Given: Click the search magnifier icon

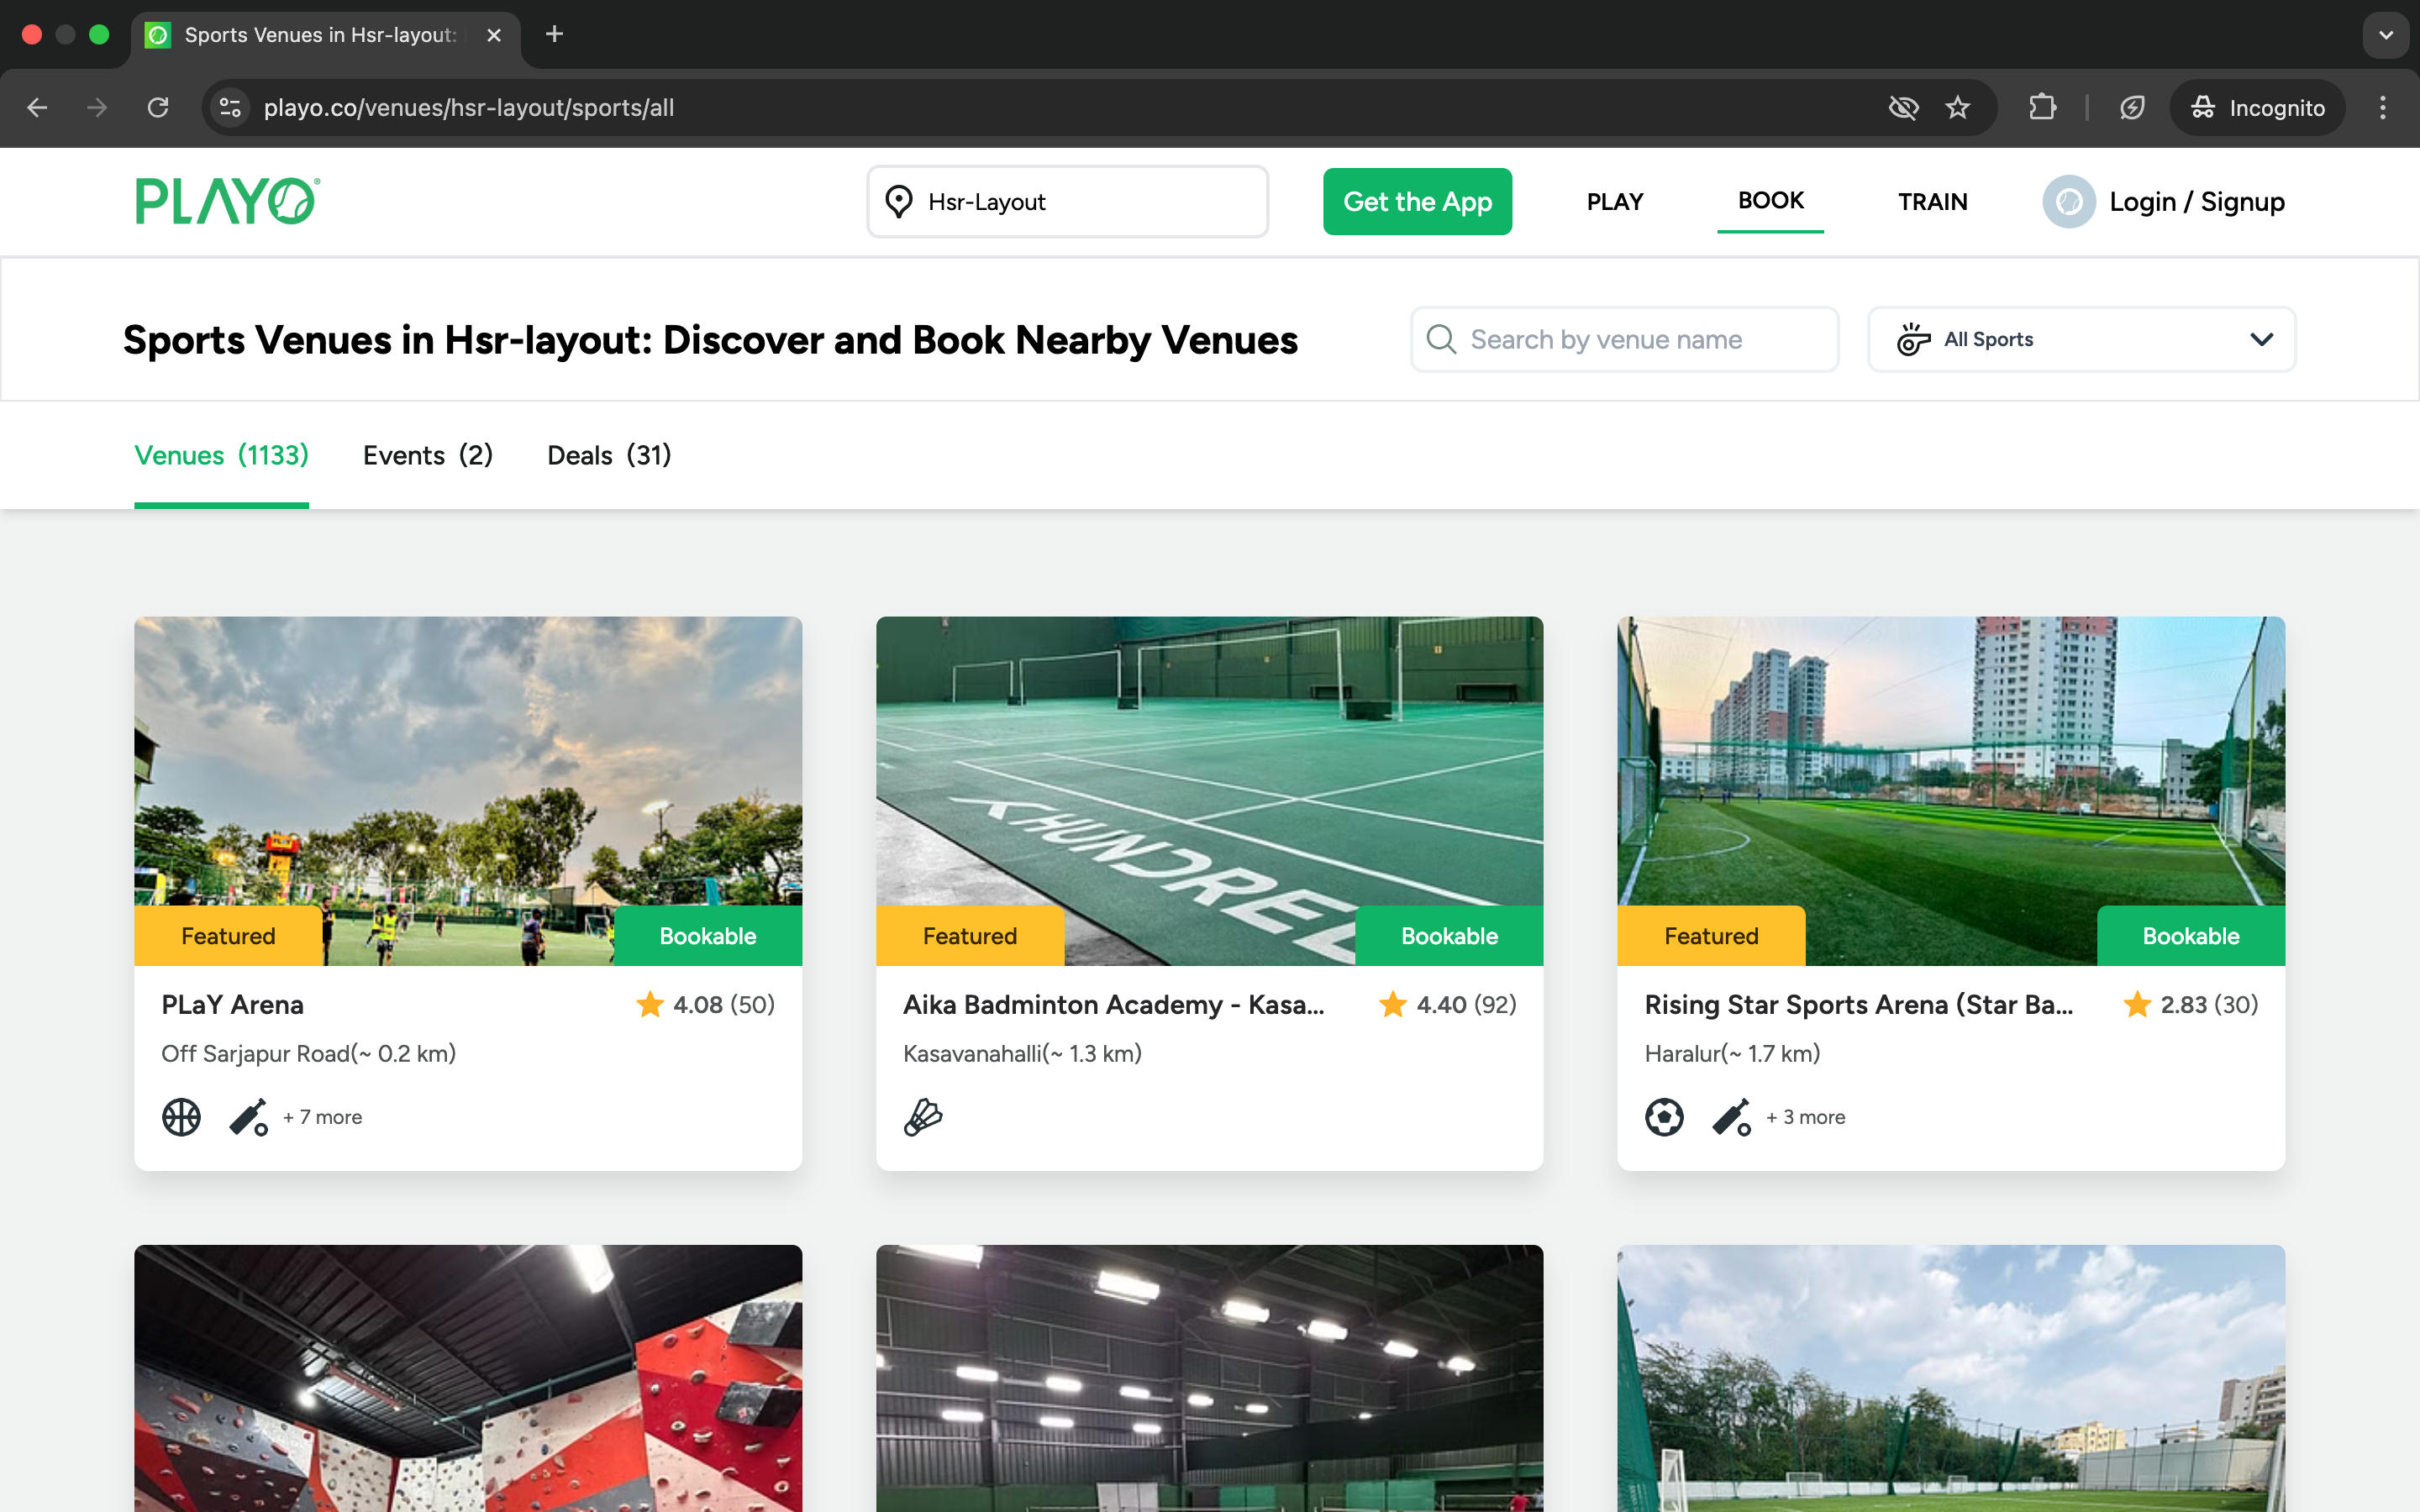Looking at the screenshot, I should coord(1441,339).
